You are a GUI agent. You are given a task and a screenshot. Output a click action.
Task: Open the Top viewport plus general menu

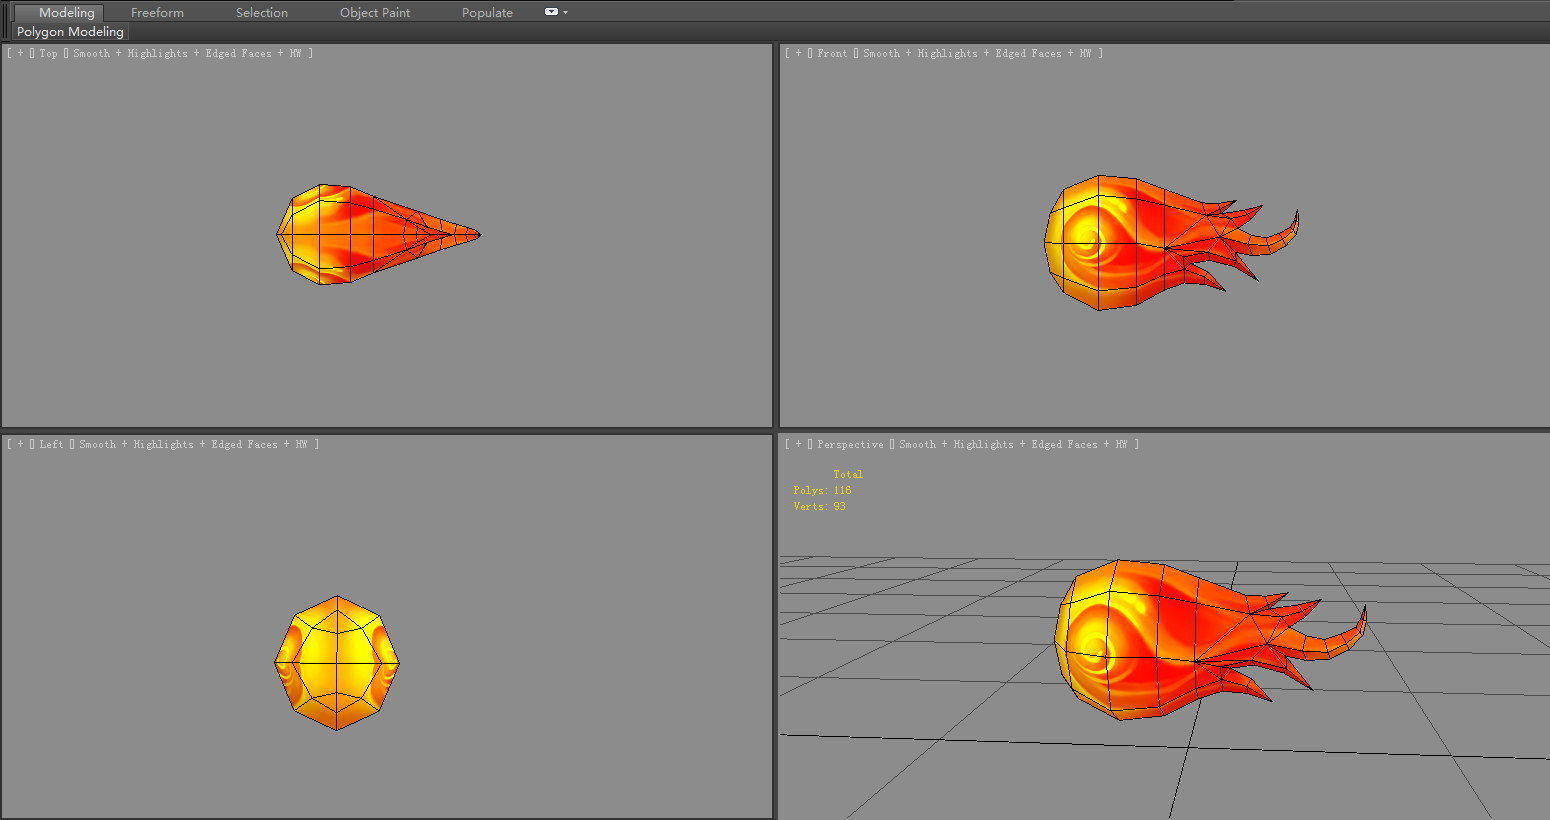tap(20, 54)
